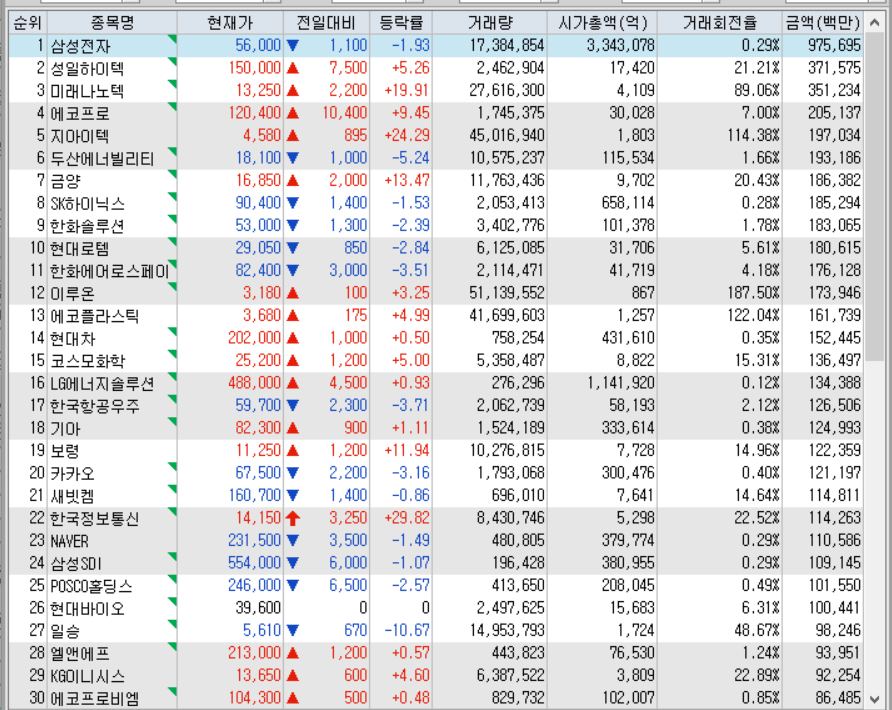This screenshot has height=710, width=892.
Task: Select 에코프로비엠 stock name
Action: tap(94, 698)
